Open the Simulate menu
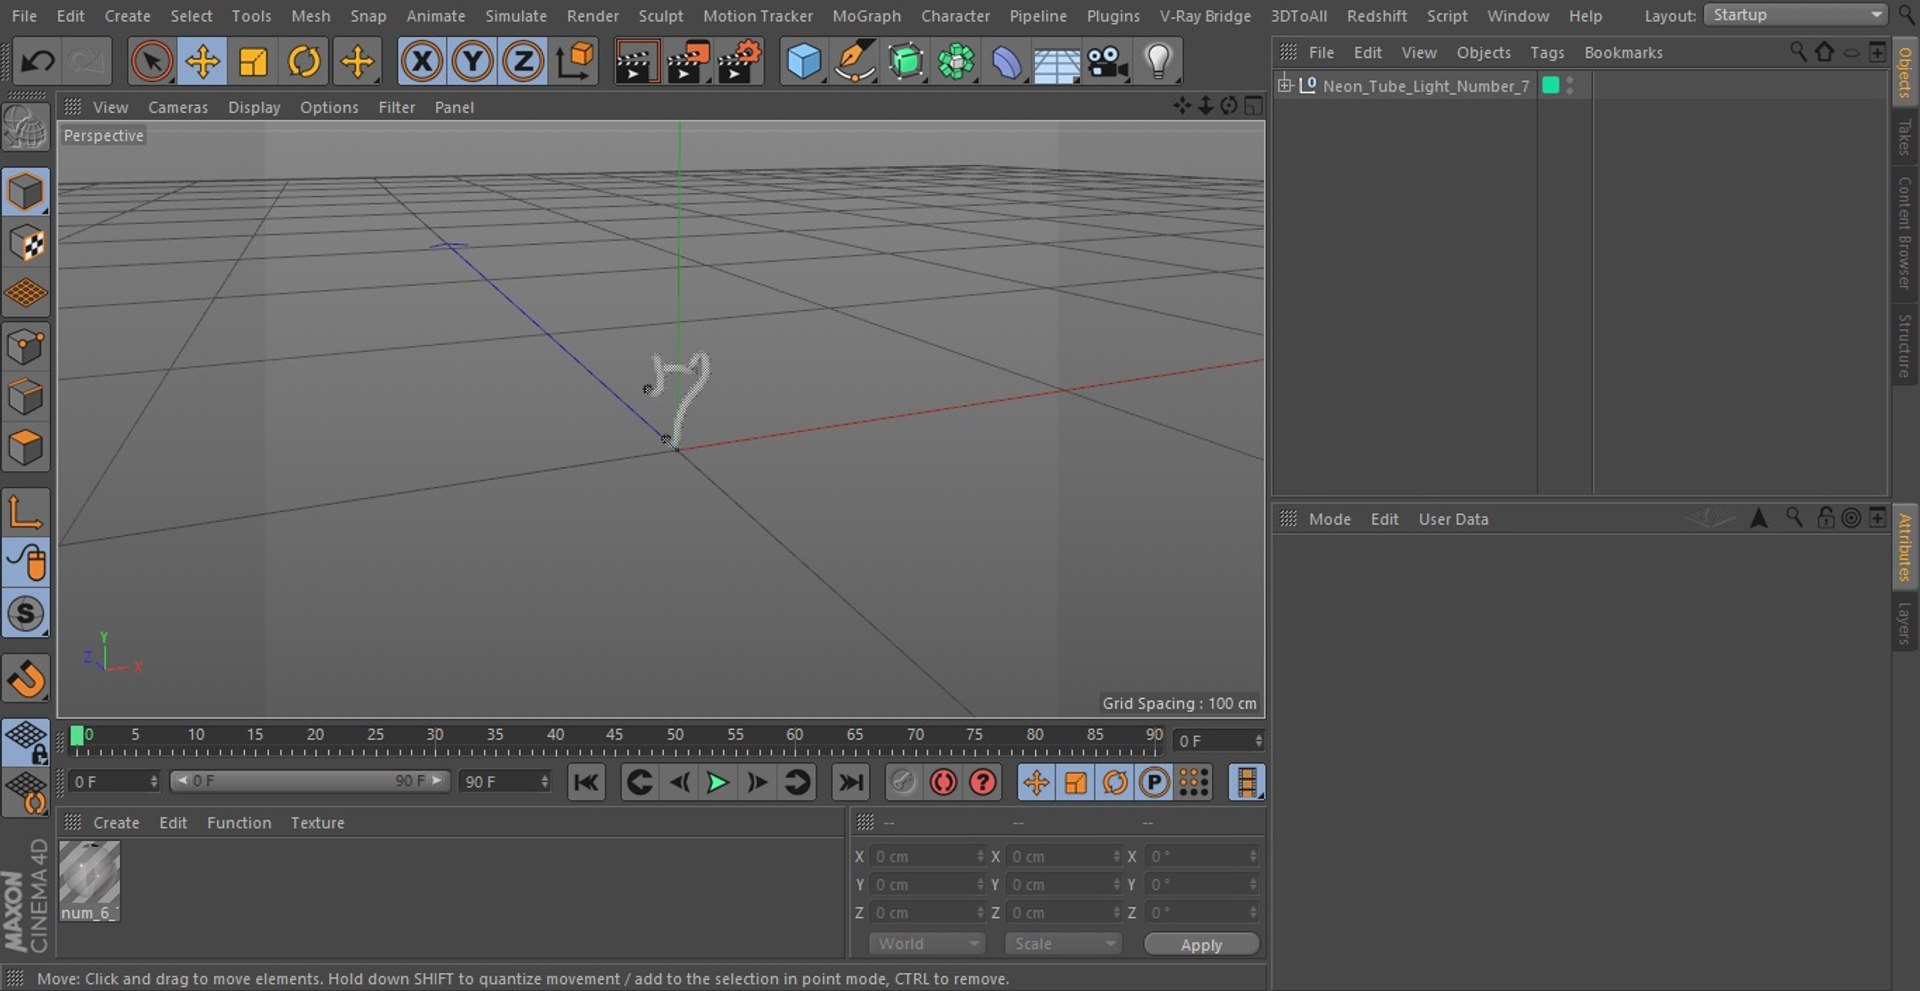The width and height of the screenshot is (1920, 991). (516, 16)
